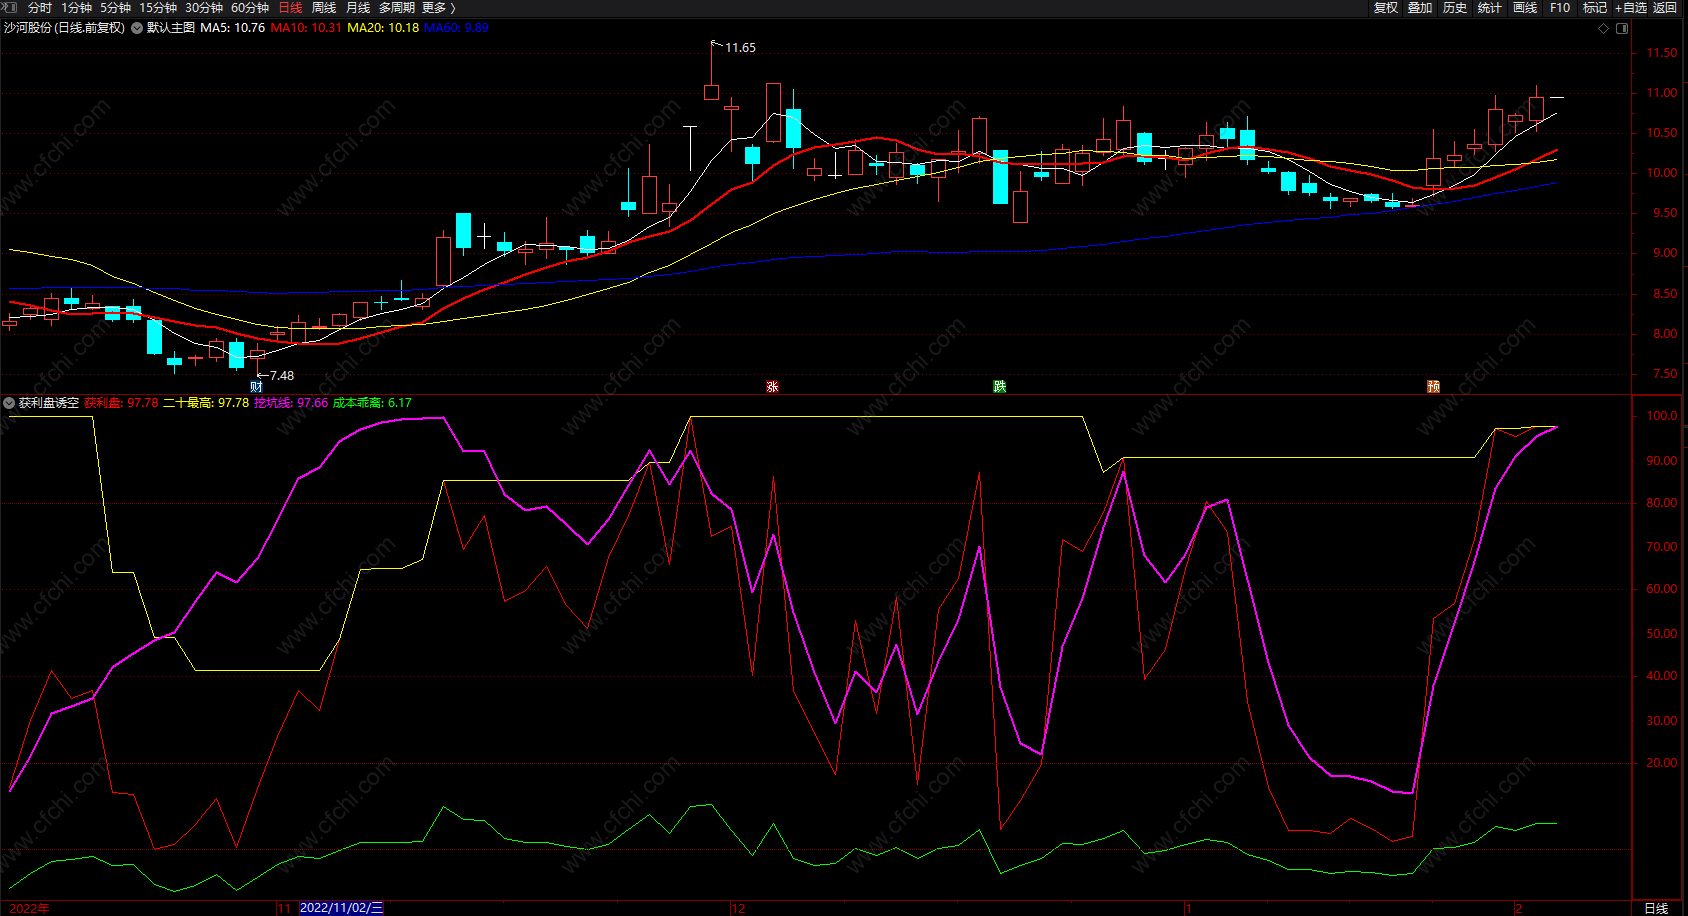This screenshot has width=1688, height=916.
Task: Click the red 获利盘: 97.78 value label
Action: [121, 403]
